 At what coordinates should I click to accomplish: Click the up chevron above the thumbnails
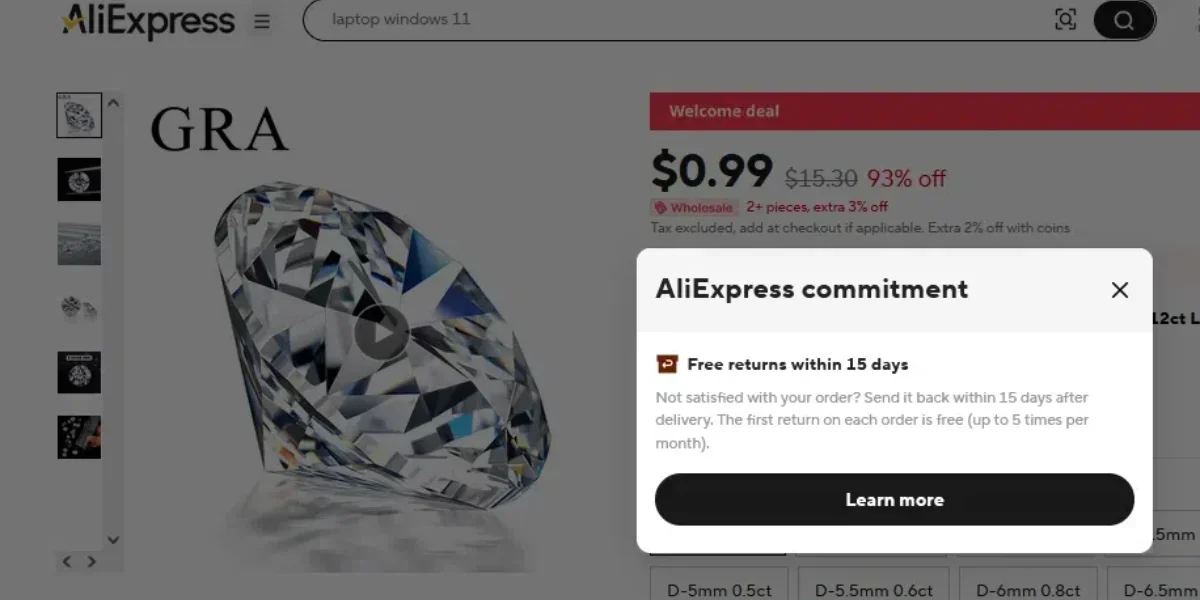coord(113,100)
